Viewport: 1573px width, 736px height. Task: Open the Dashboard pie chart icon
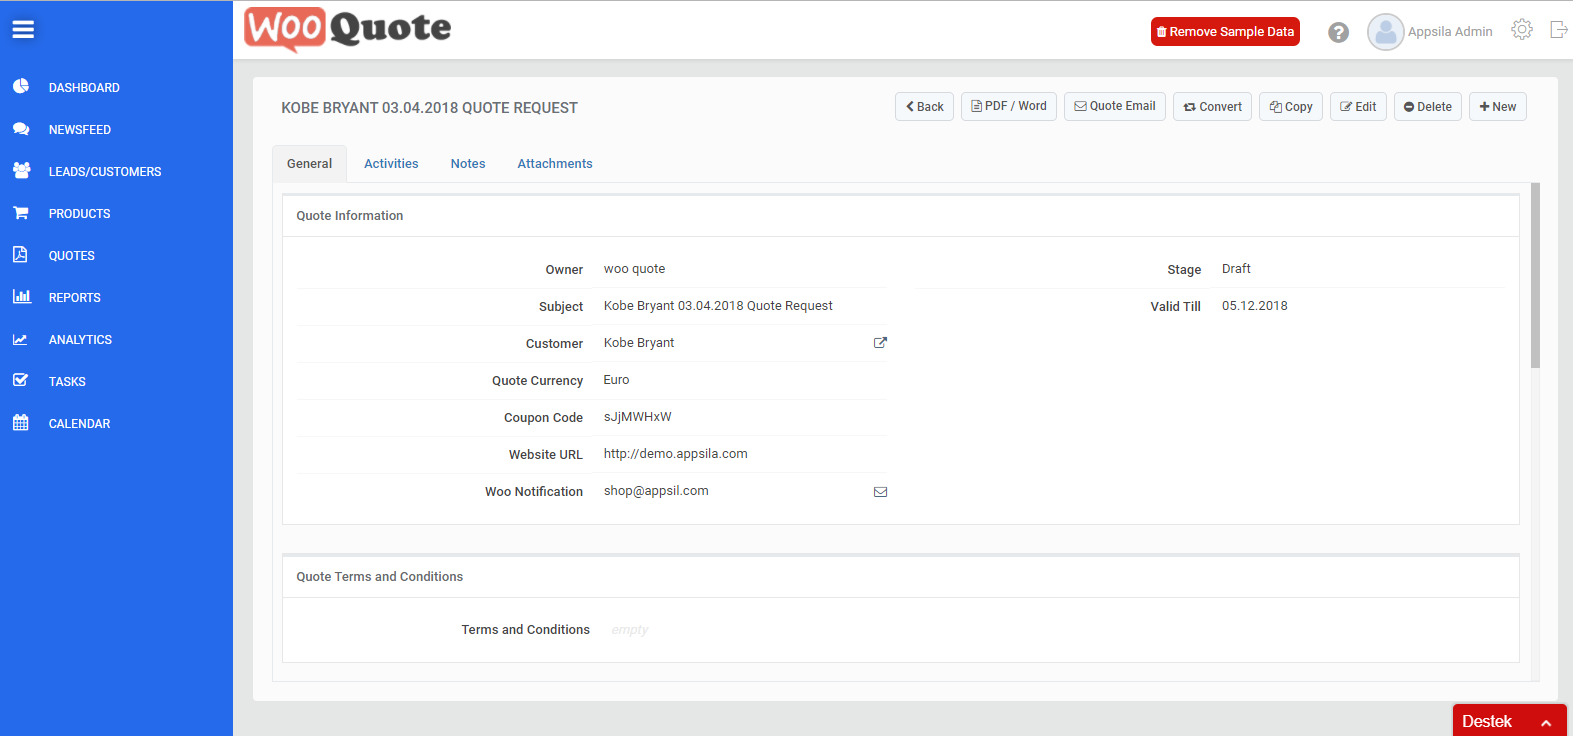point(21,87)
